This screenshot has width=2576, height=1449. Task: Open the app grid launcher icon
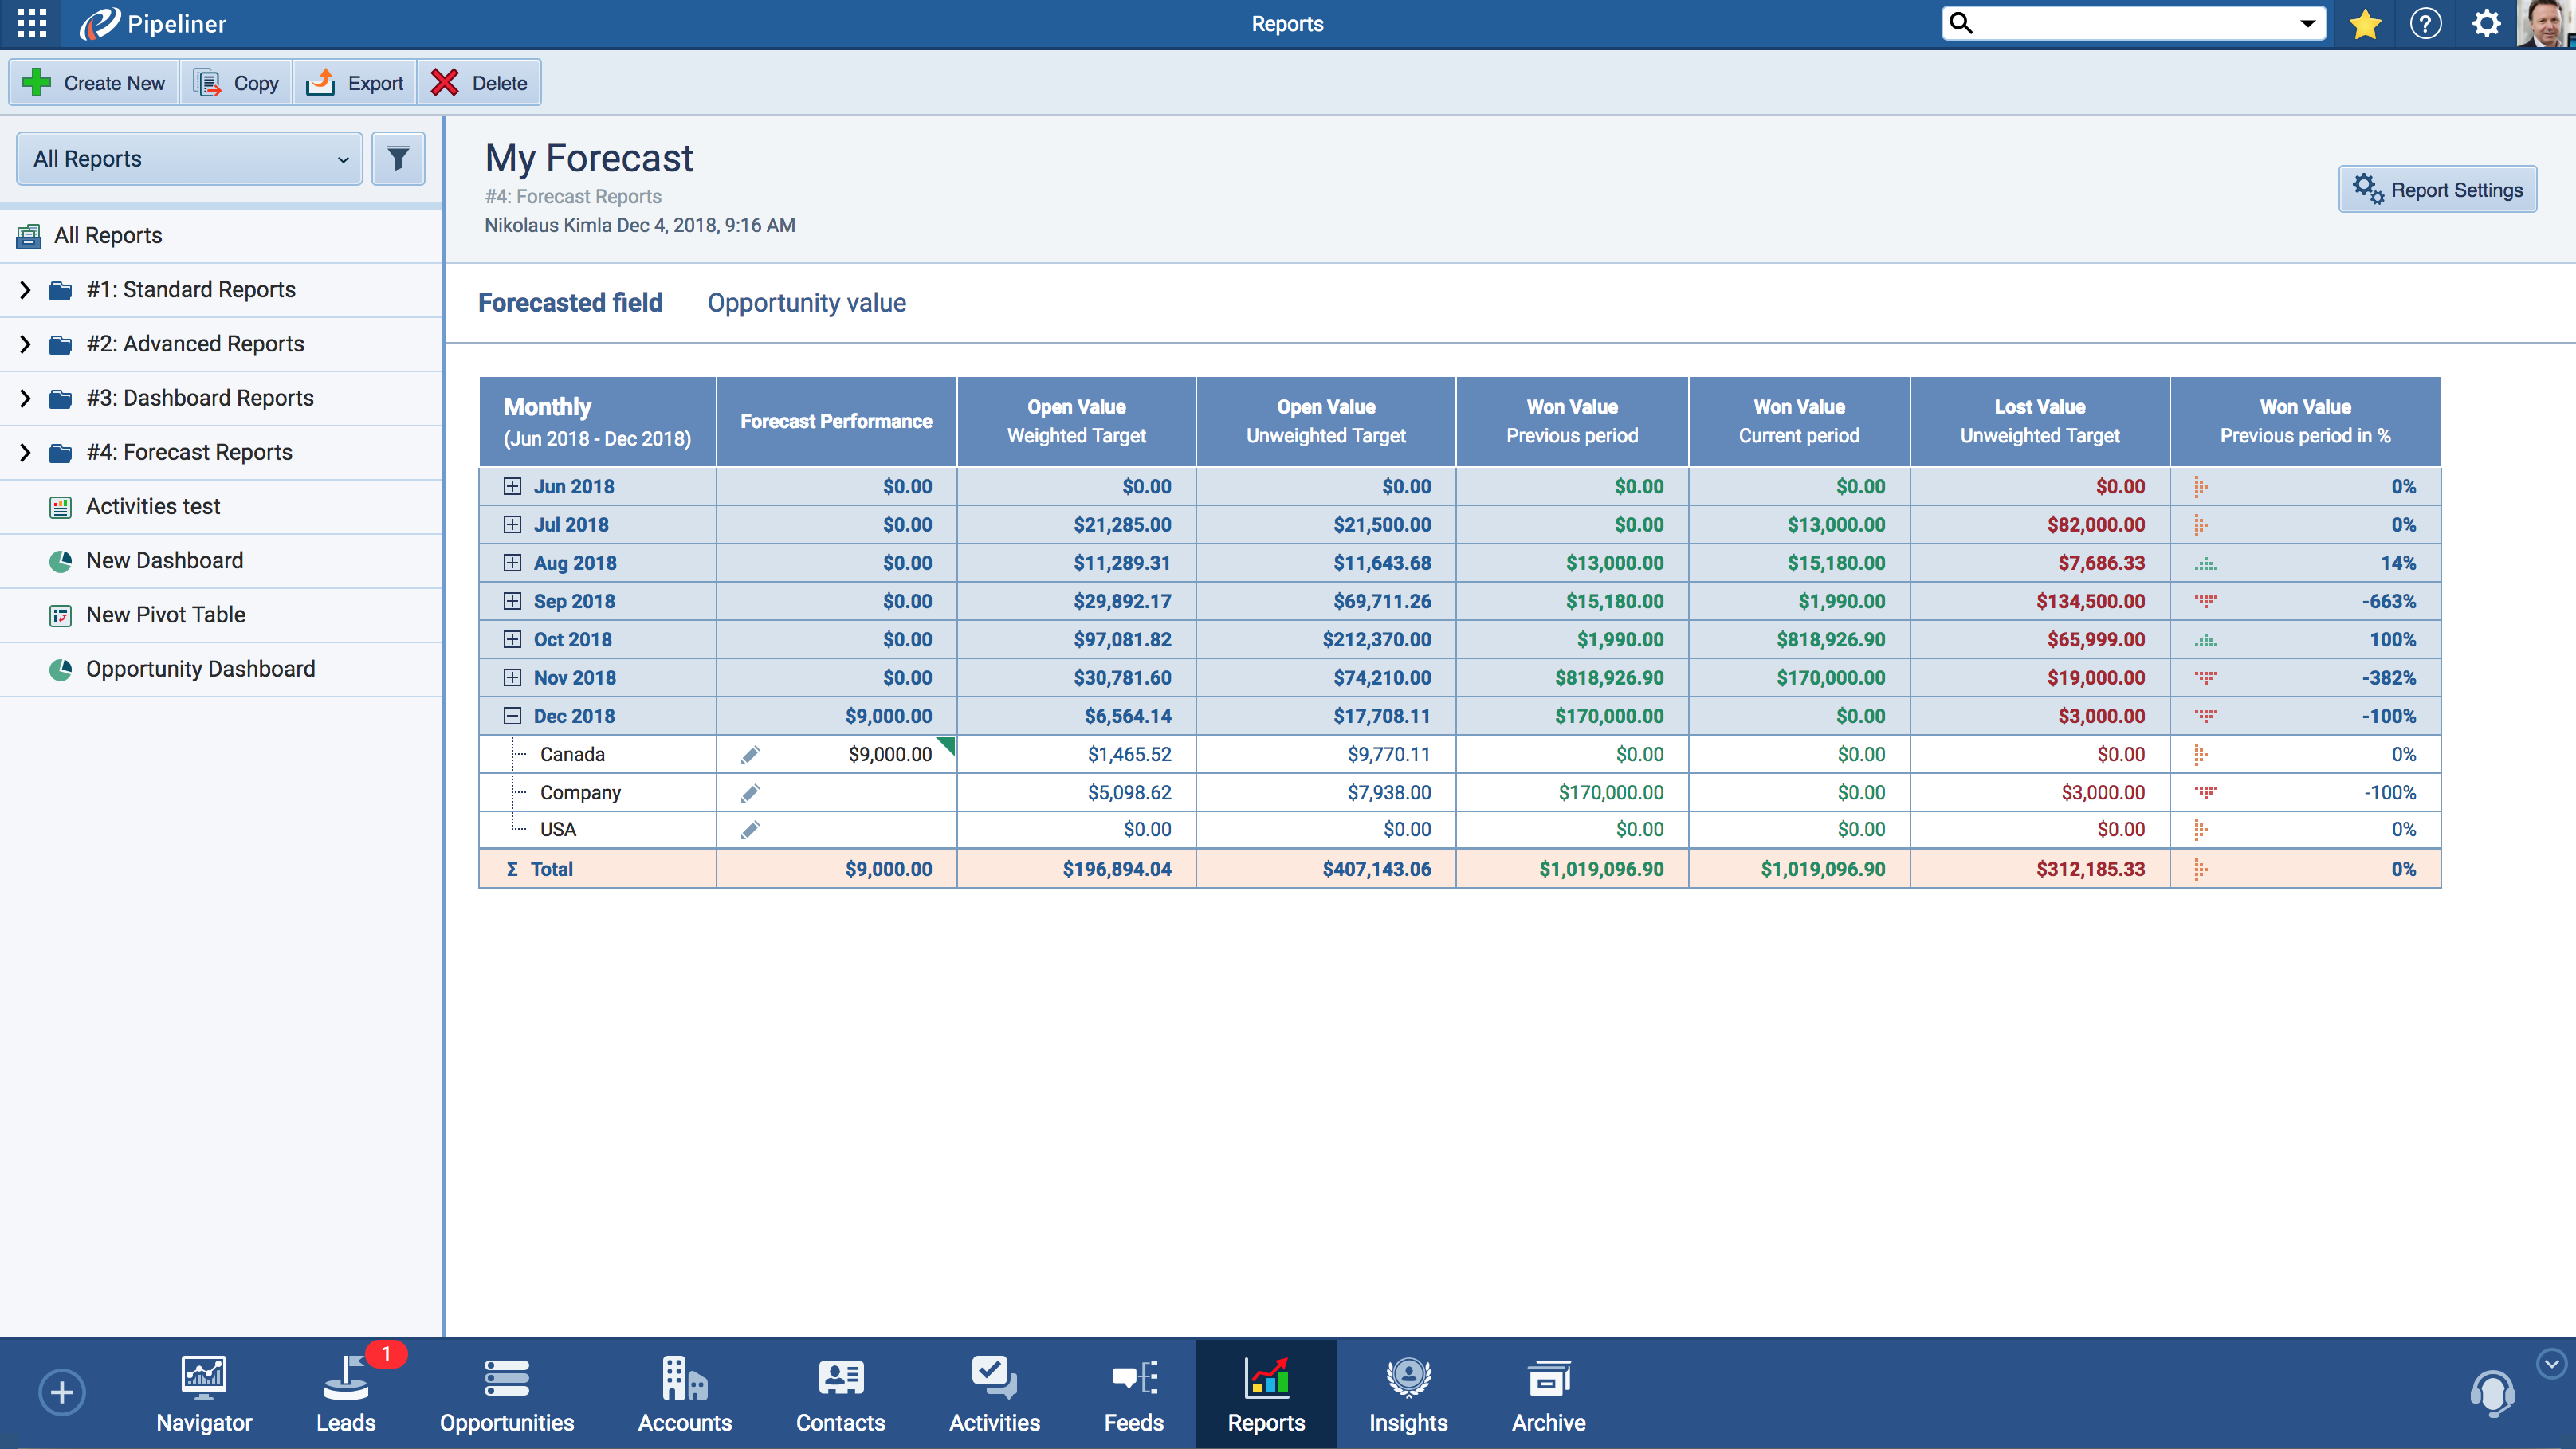(31, 23)
